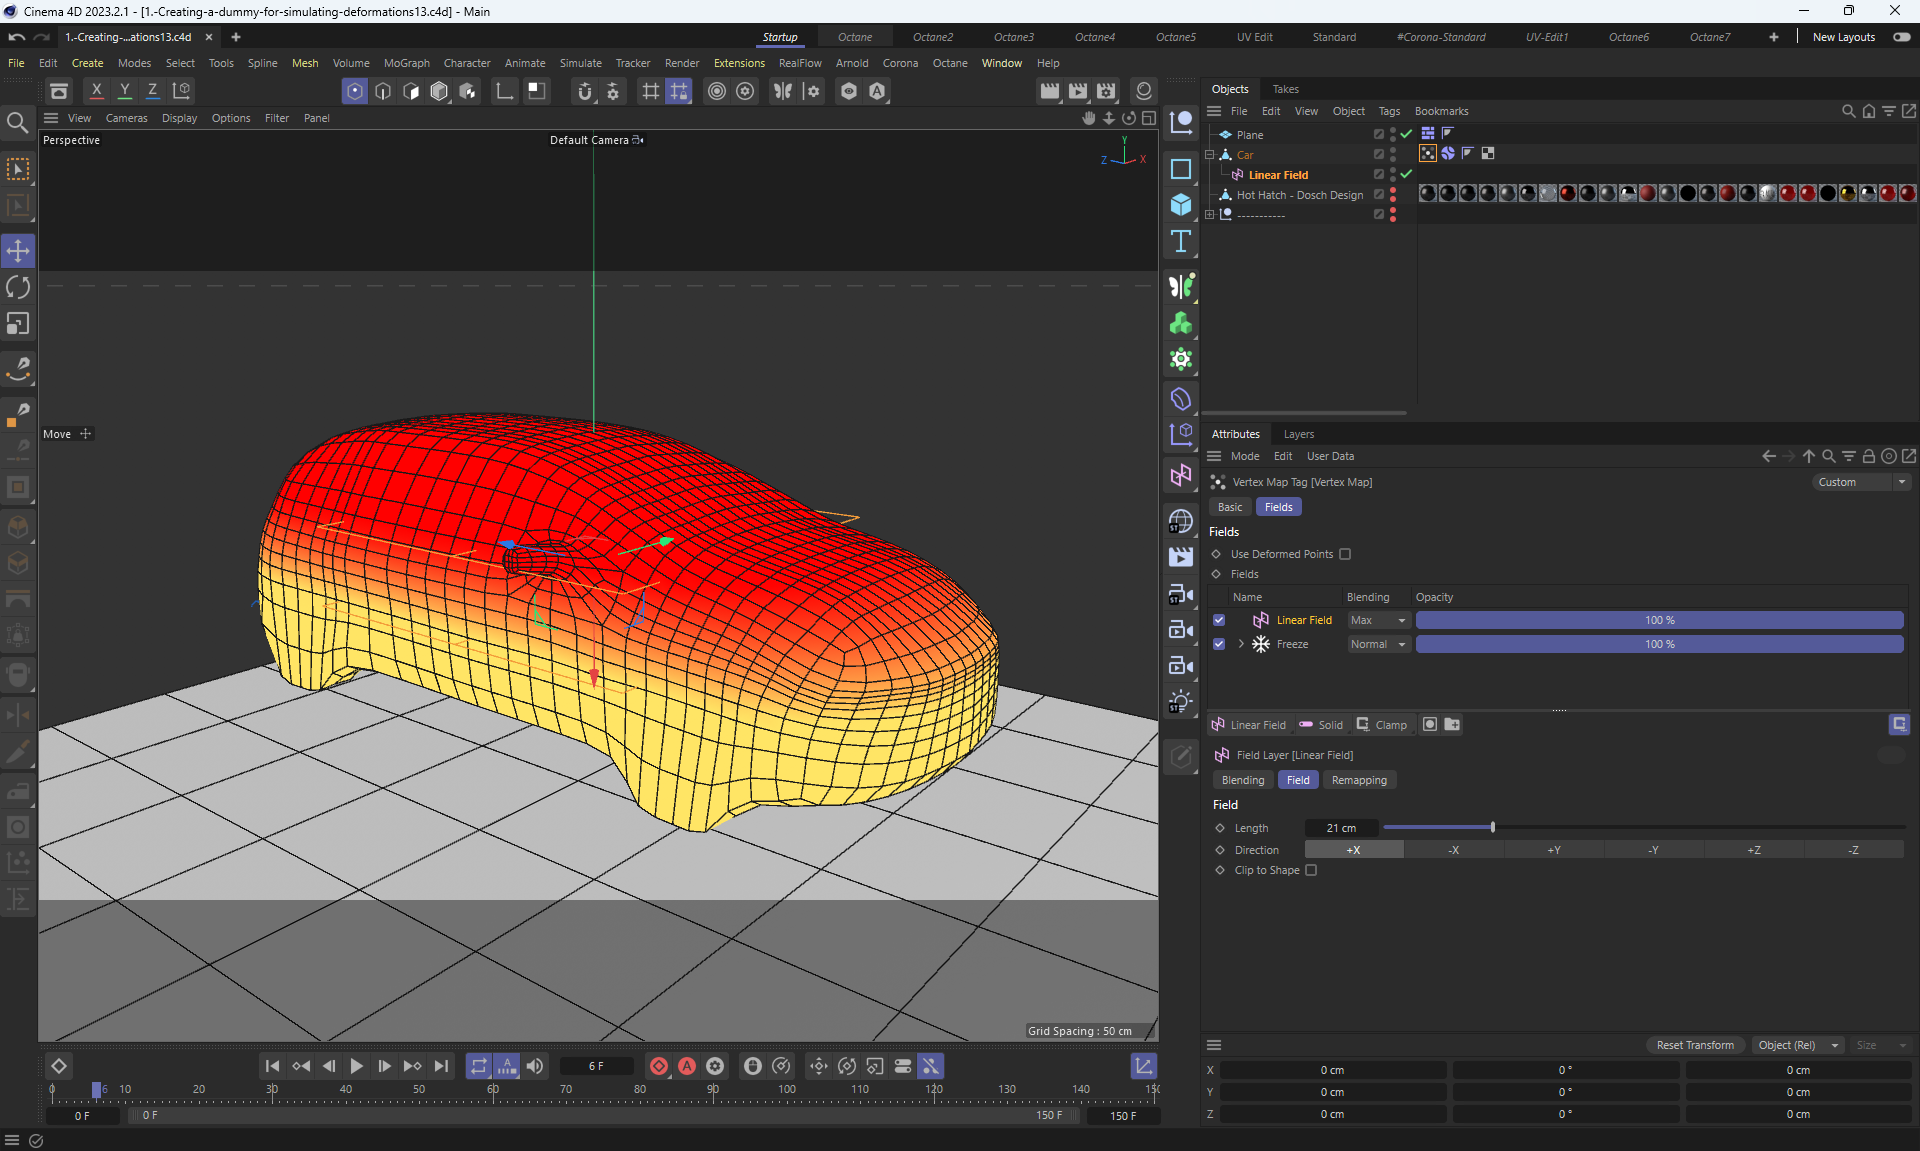Switch to the Remapping tab

pos(1358,780)
